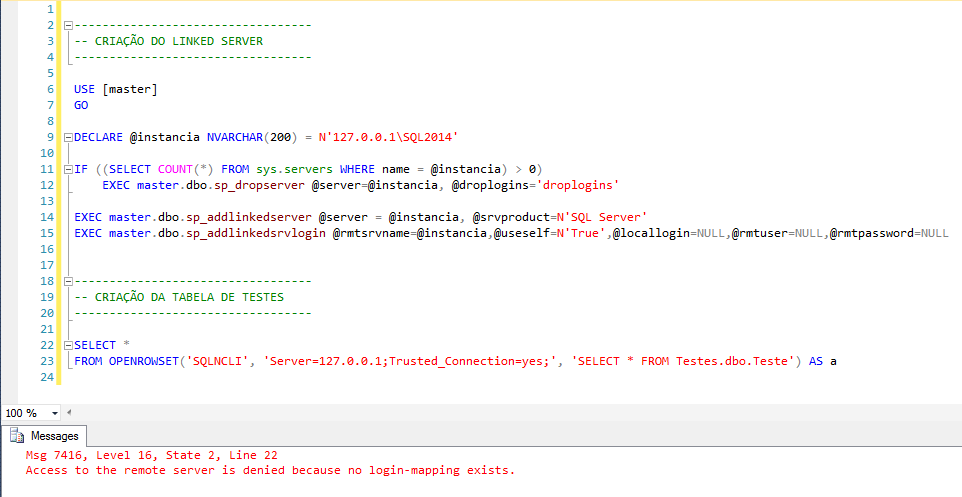This screenshot has height=497, width=962.
Task: Click the GO statement on line 7
Action: [81, 106]
